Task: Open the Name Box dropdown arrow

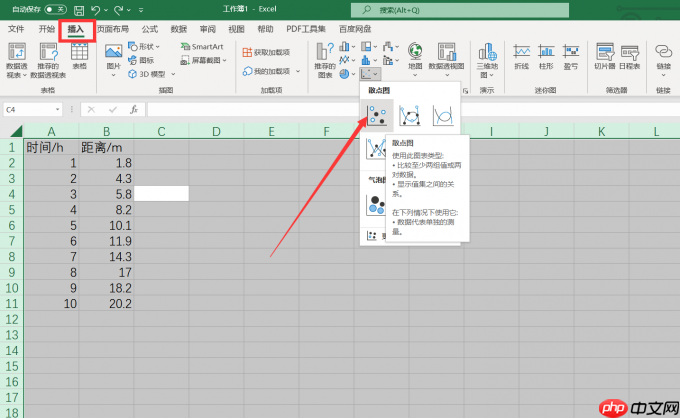Action: coord(57,110)
